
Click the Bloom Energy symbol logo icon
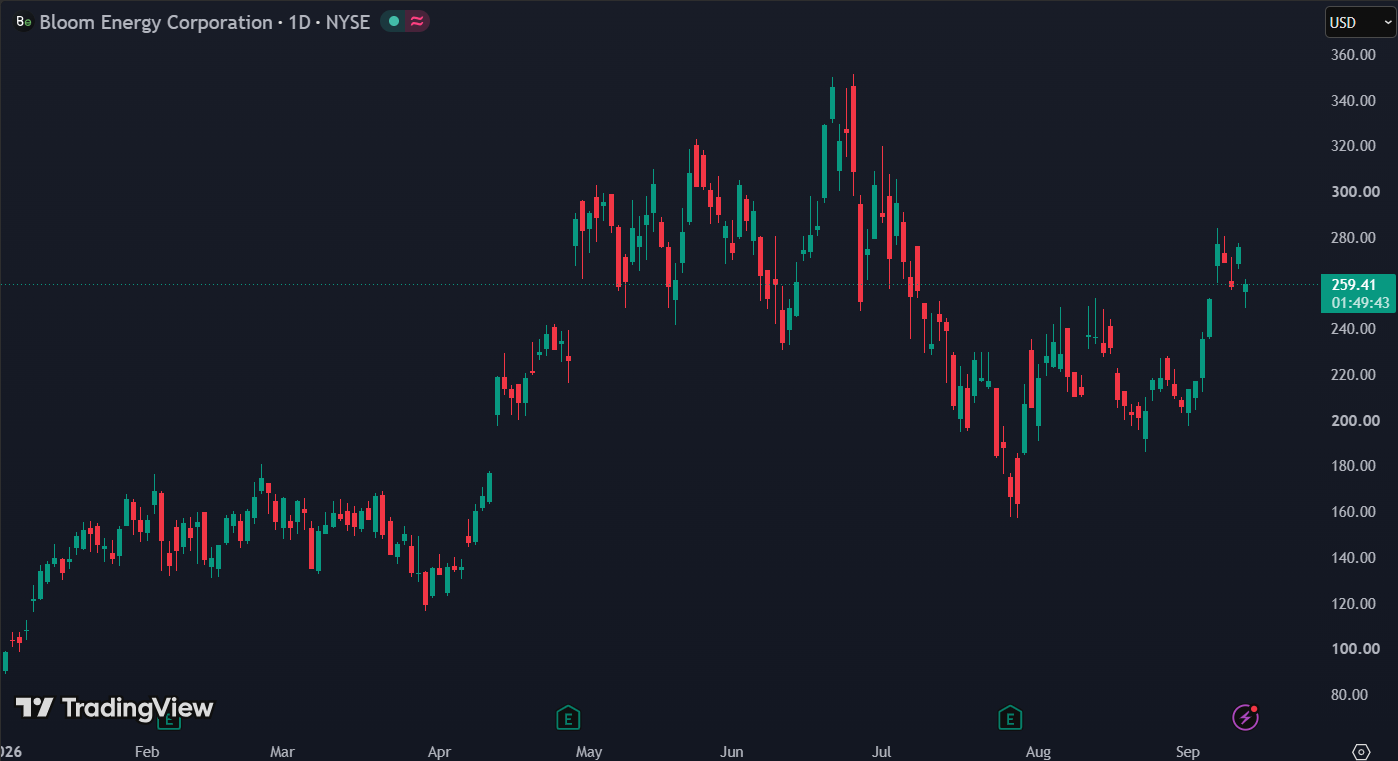(24, 21)
